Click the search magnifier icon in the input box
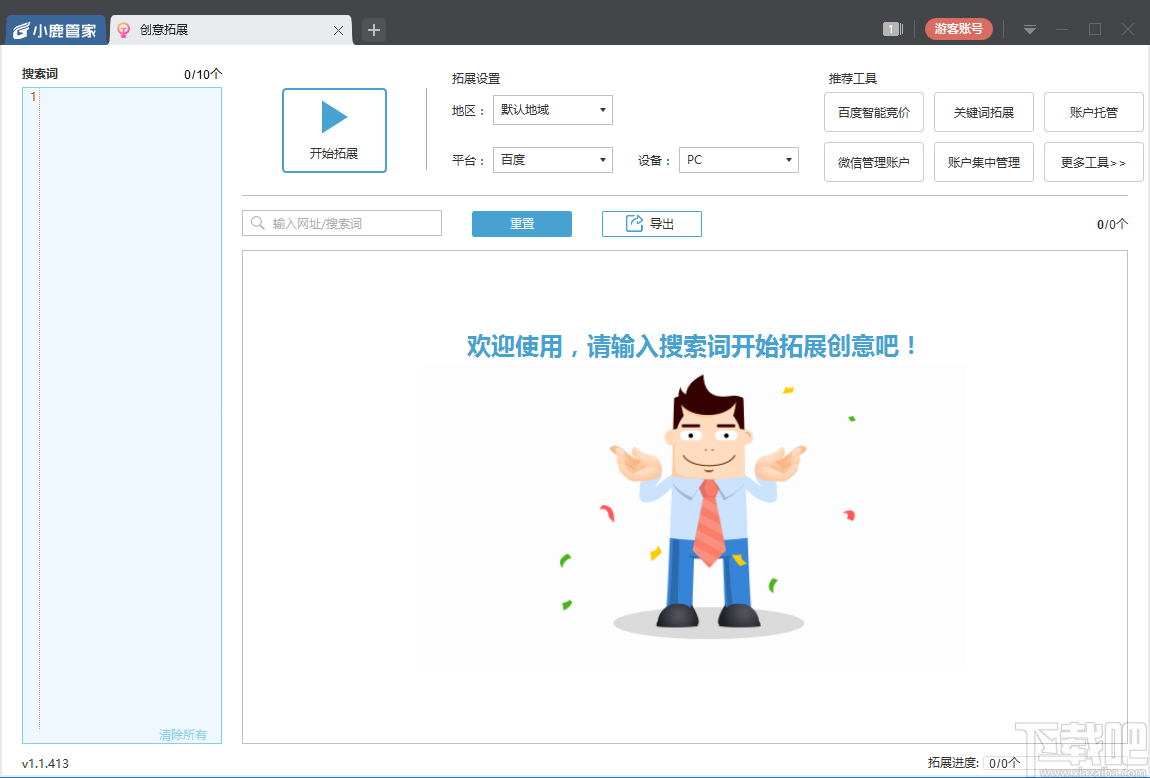Image resolution: width=1150 pixels, height=778 pixels. coord(255,223)
